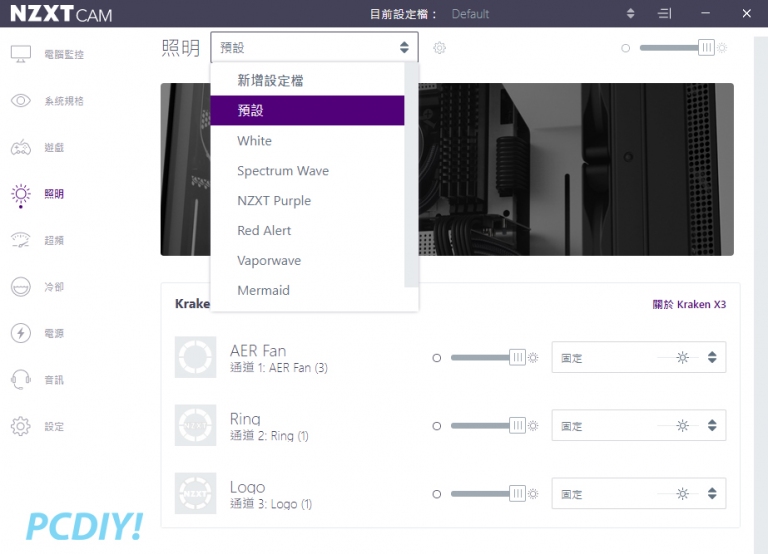Click the AER Fan device thumbnail
Image resolution: width=768 pixels, height=554 pixels.
point(195,357)
